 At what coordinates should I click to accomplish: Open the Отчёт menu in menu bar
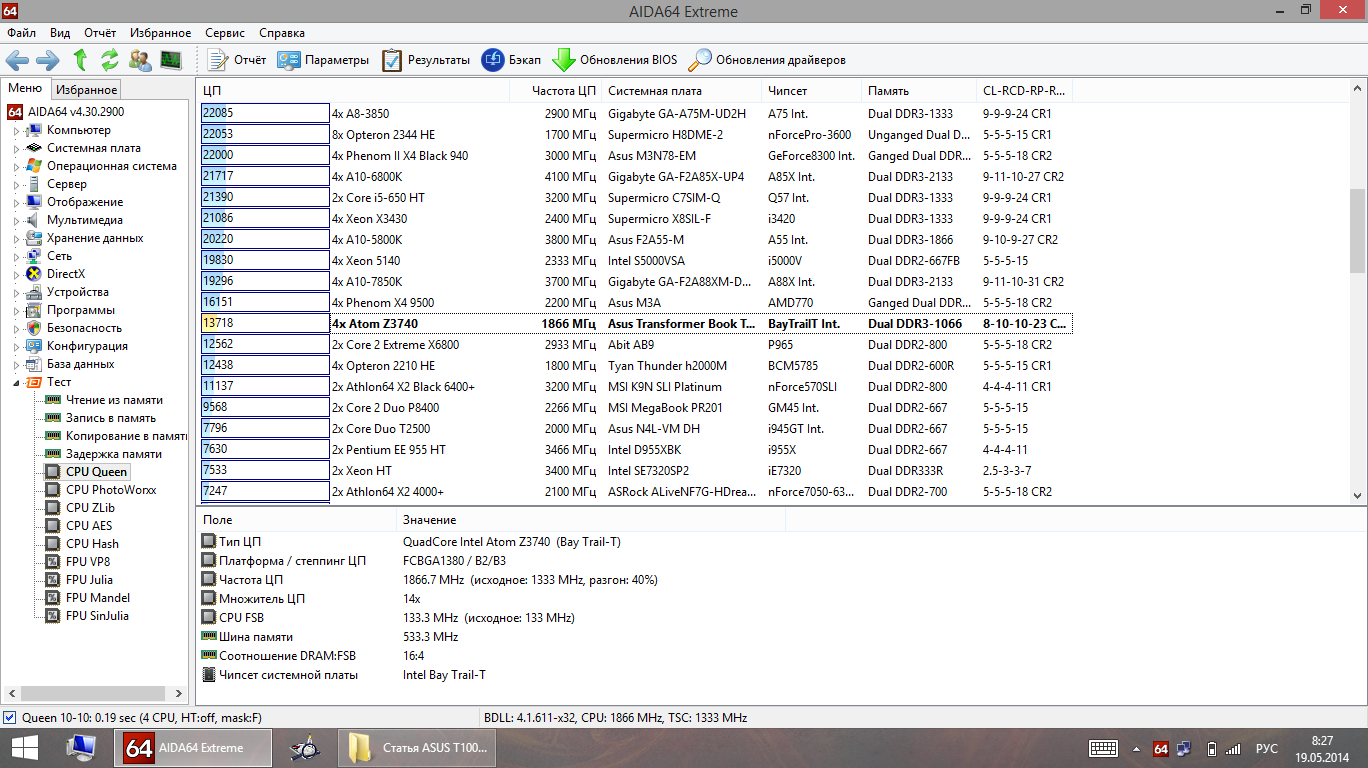click(100, 33)
